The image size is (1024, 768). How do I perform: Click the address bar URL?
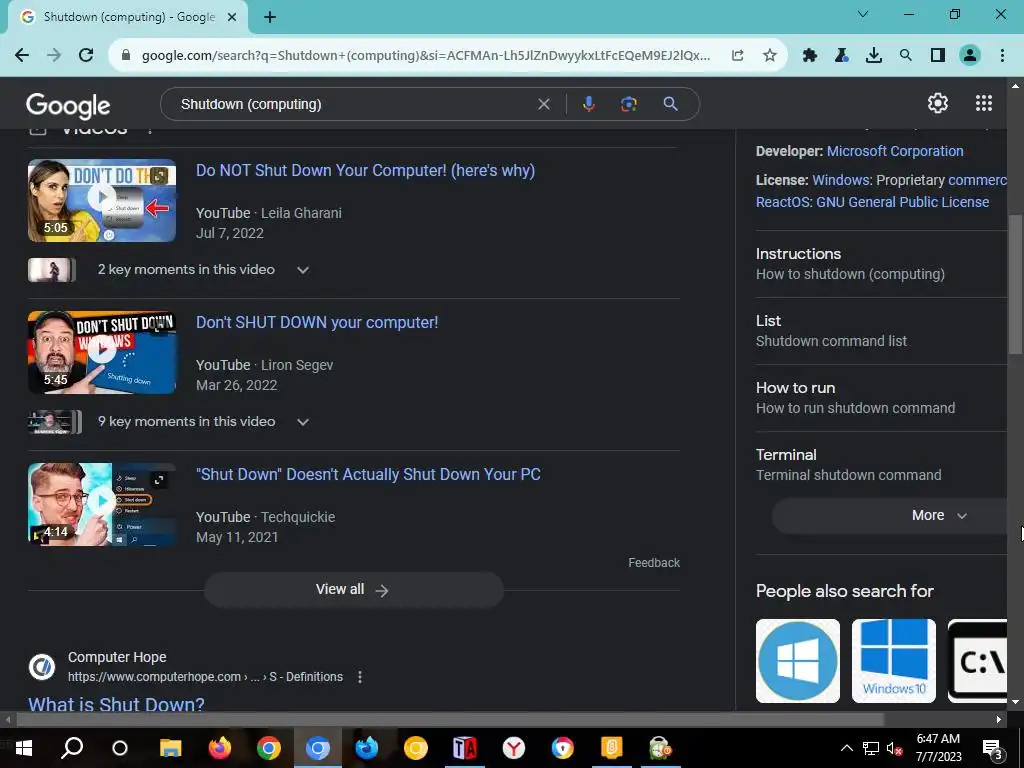(426, 56)
